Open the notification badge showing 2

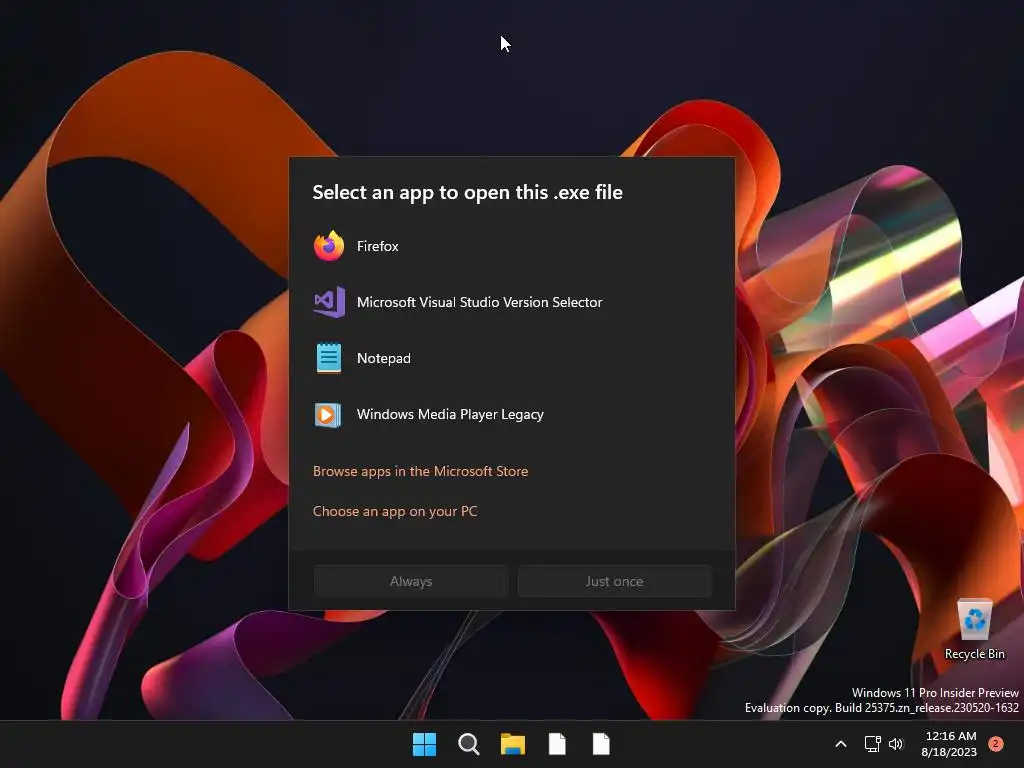[995, 744]
